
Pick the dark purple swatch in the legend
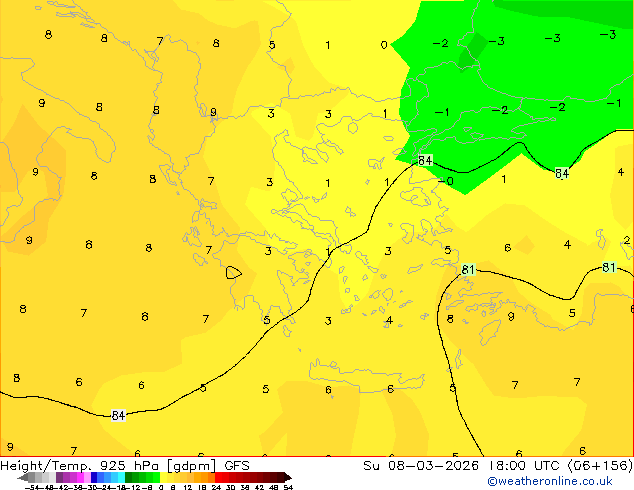click(59, 477)
